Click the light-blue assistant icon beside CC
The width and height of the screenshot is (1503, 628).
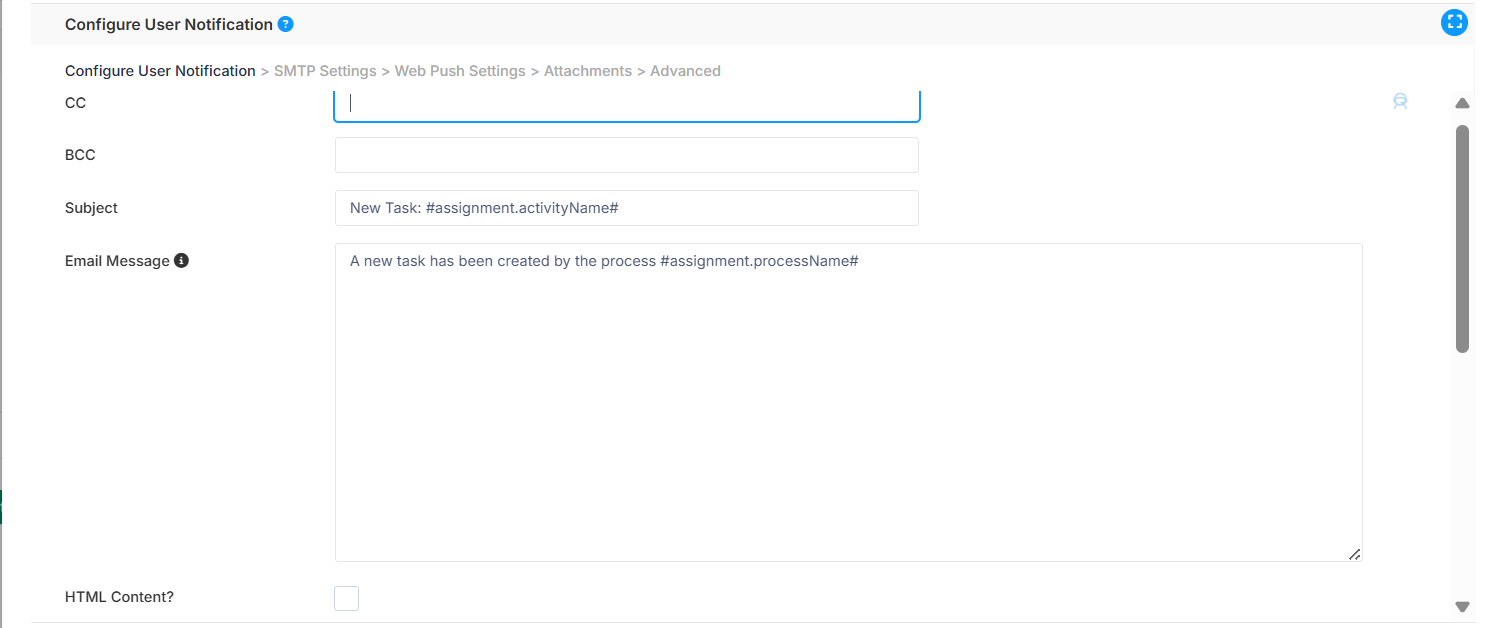(1400, 101)
